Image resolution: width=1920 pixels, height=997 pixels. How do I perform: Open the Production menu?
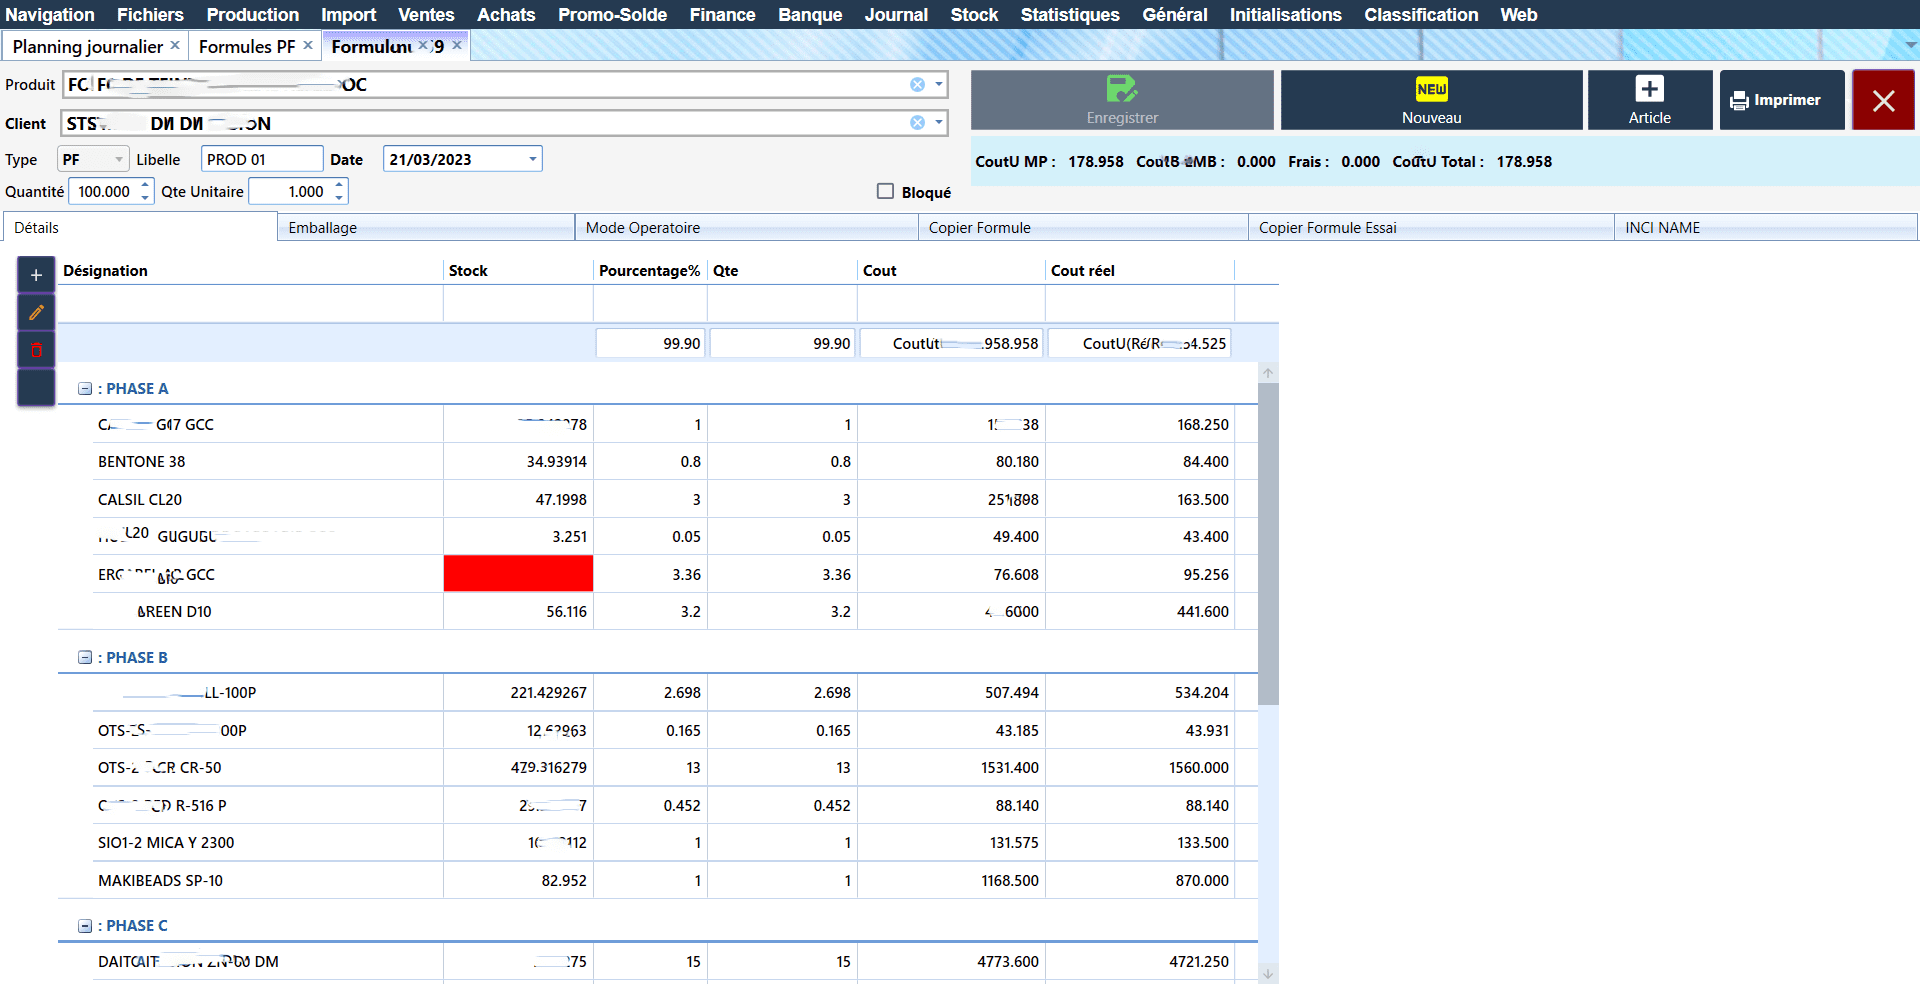(x=253, y=14)
